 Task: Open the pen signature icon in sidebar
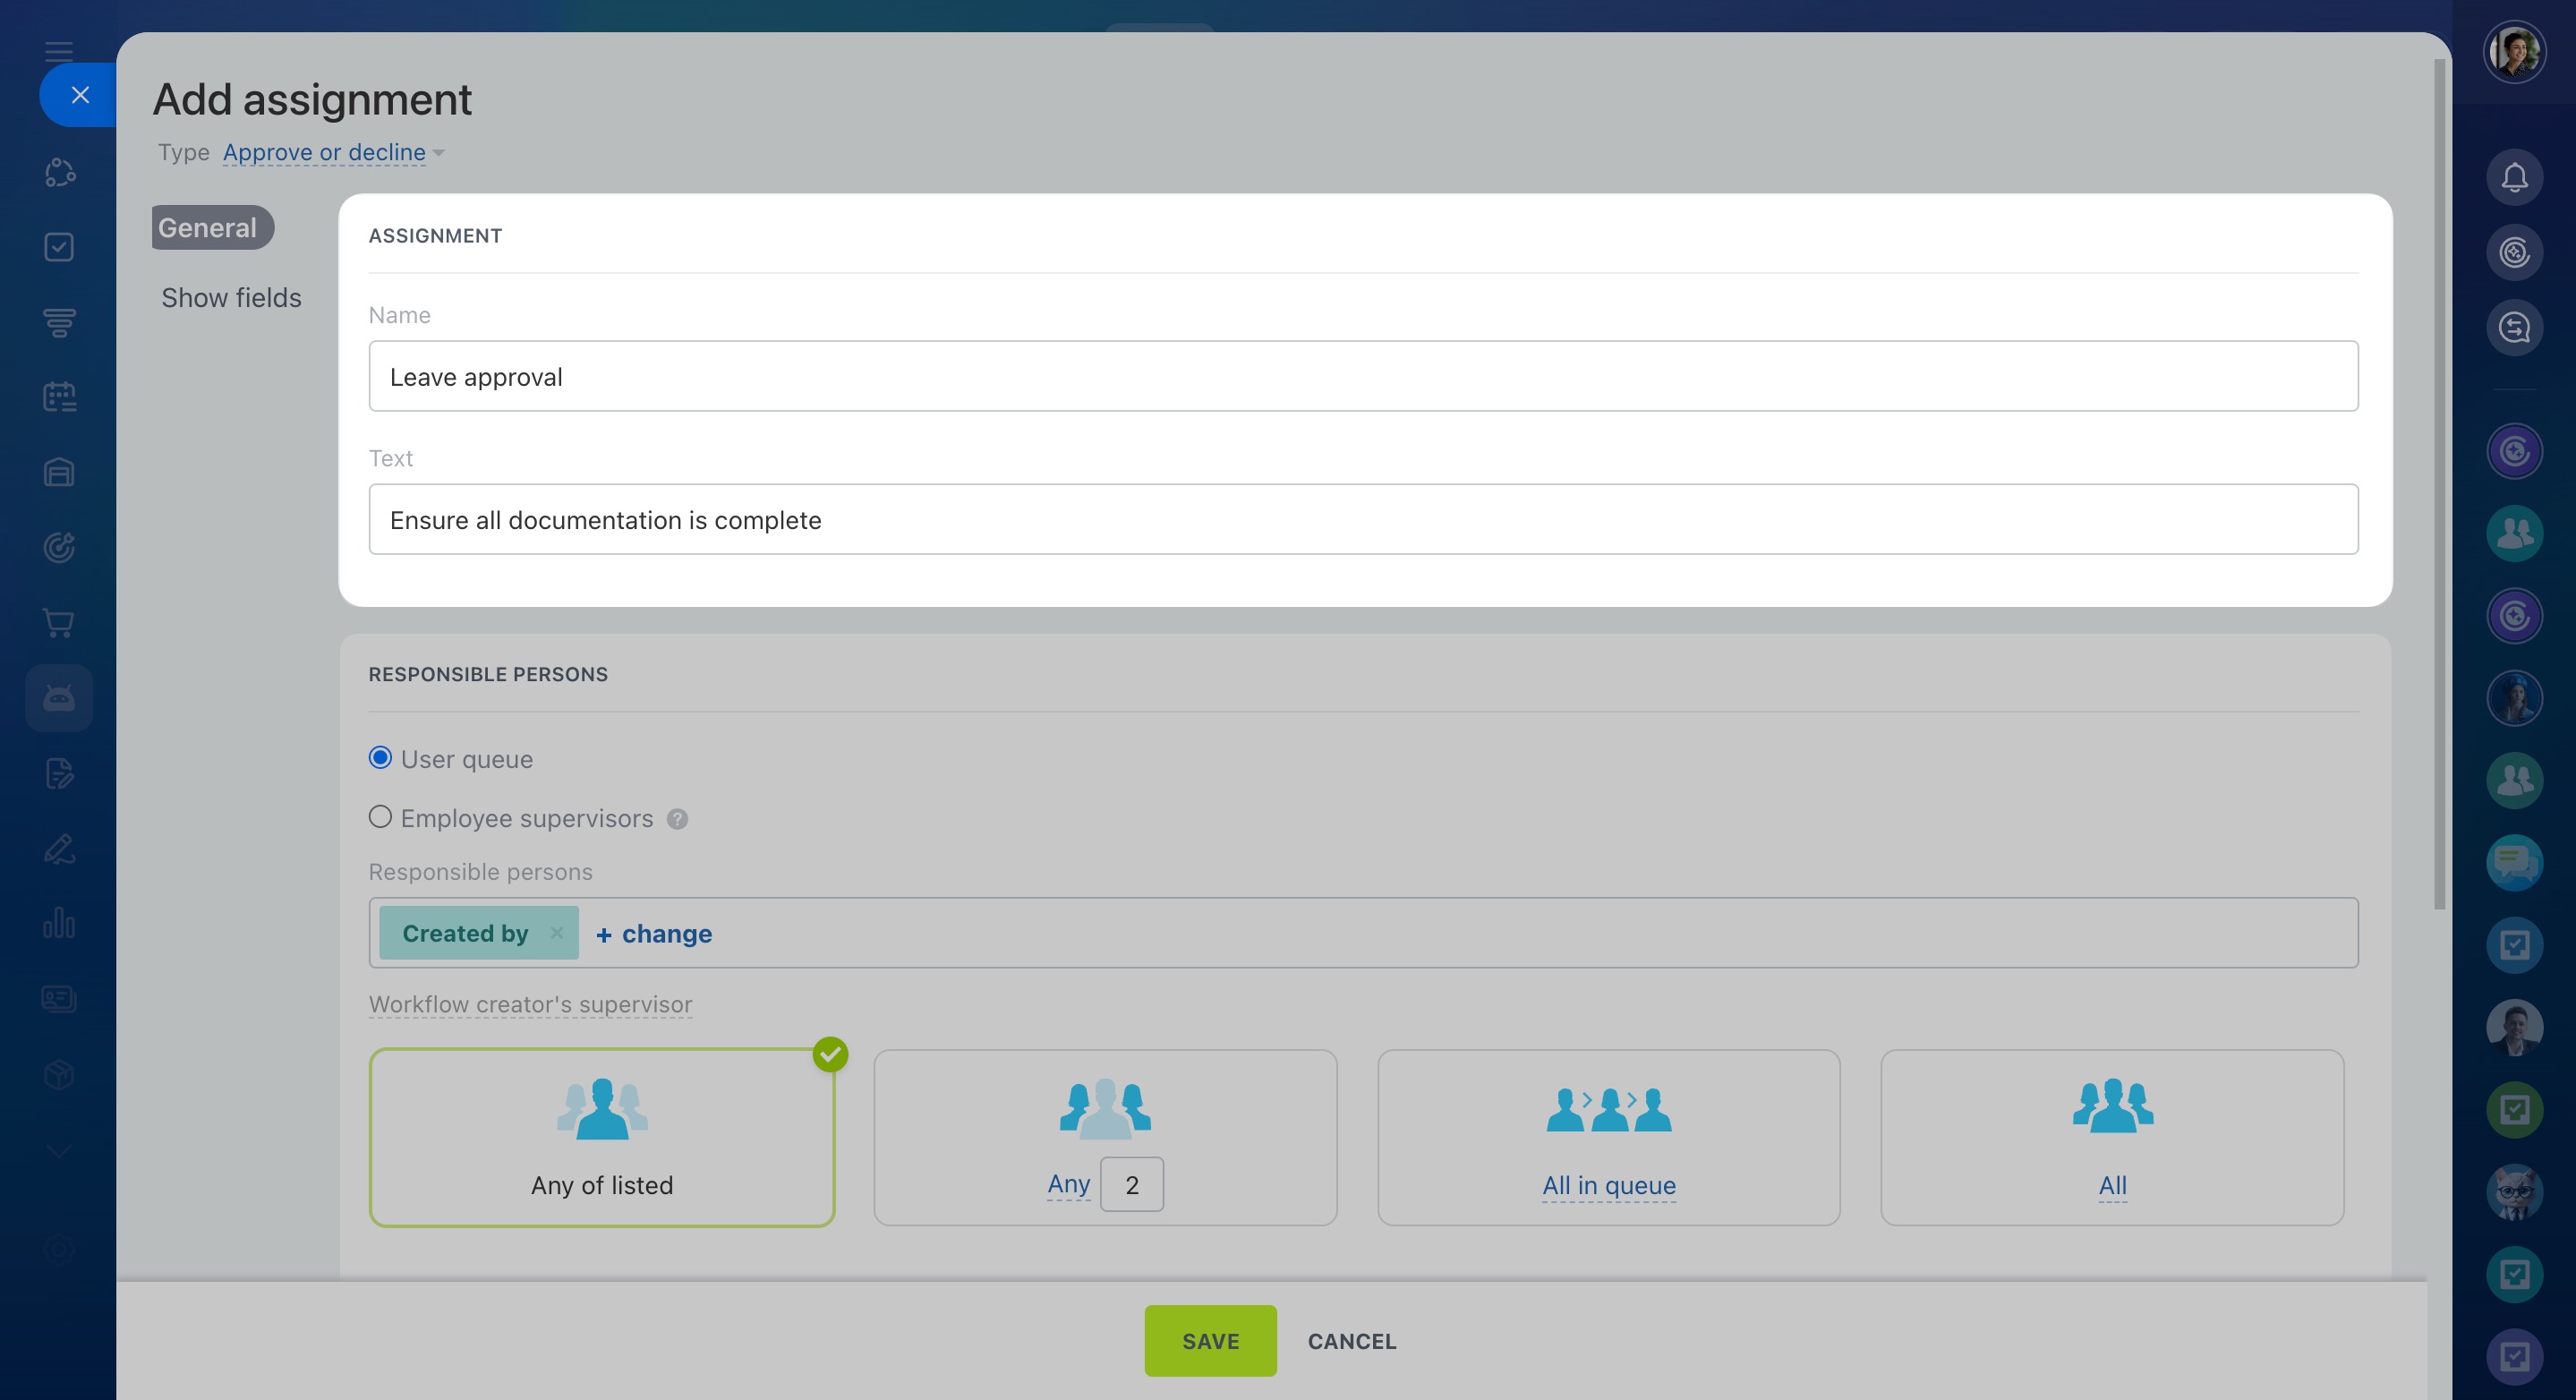click(59, 848)
